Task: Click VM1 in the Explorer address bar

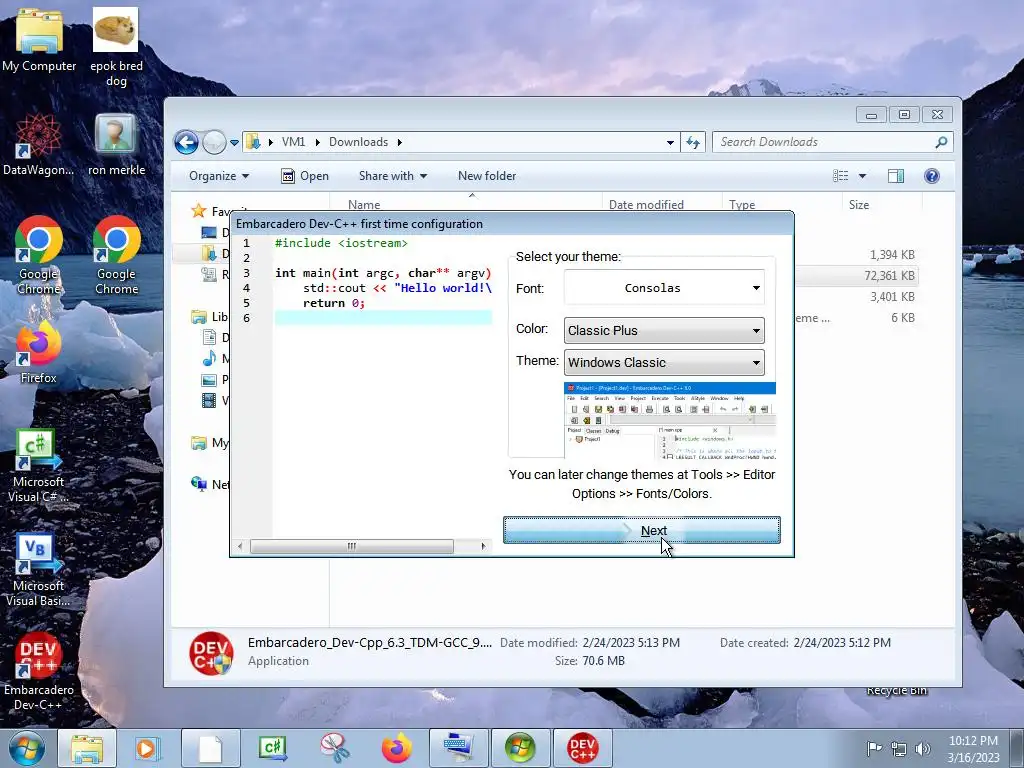Action: 293,142
